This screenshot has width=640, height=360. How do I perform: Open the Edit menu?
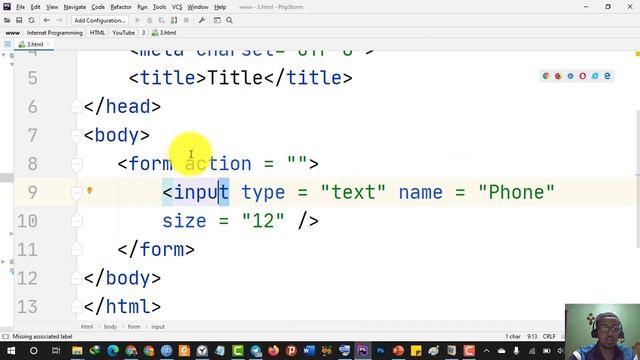point(36,7)
